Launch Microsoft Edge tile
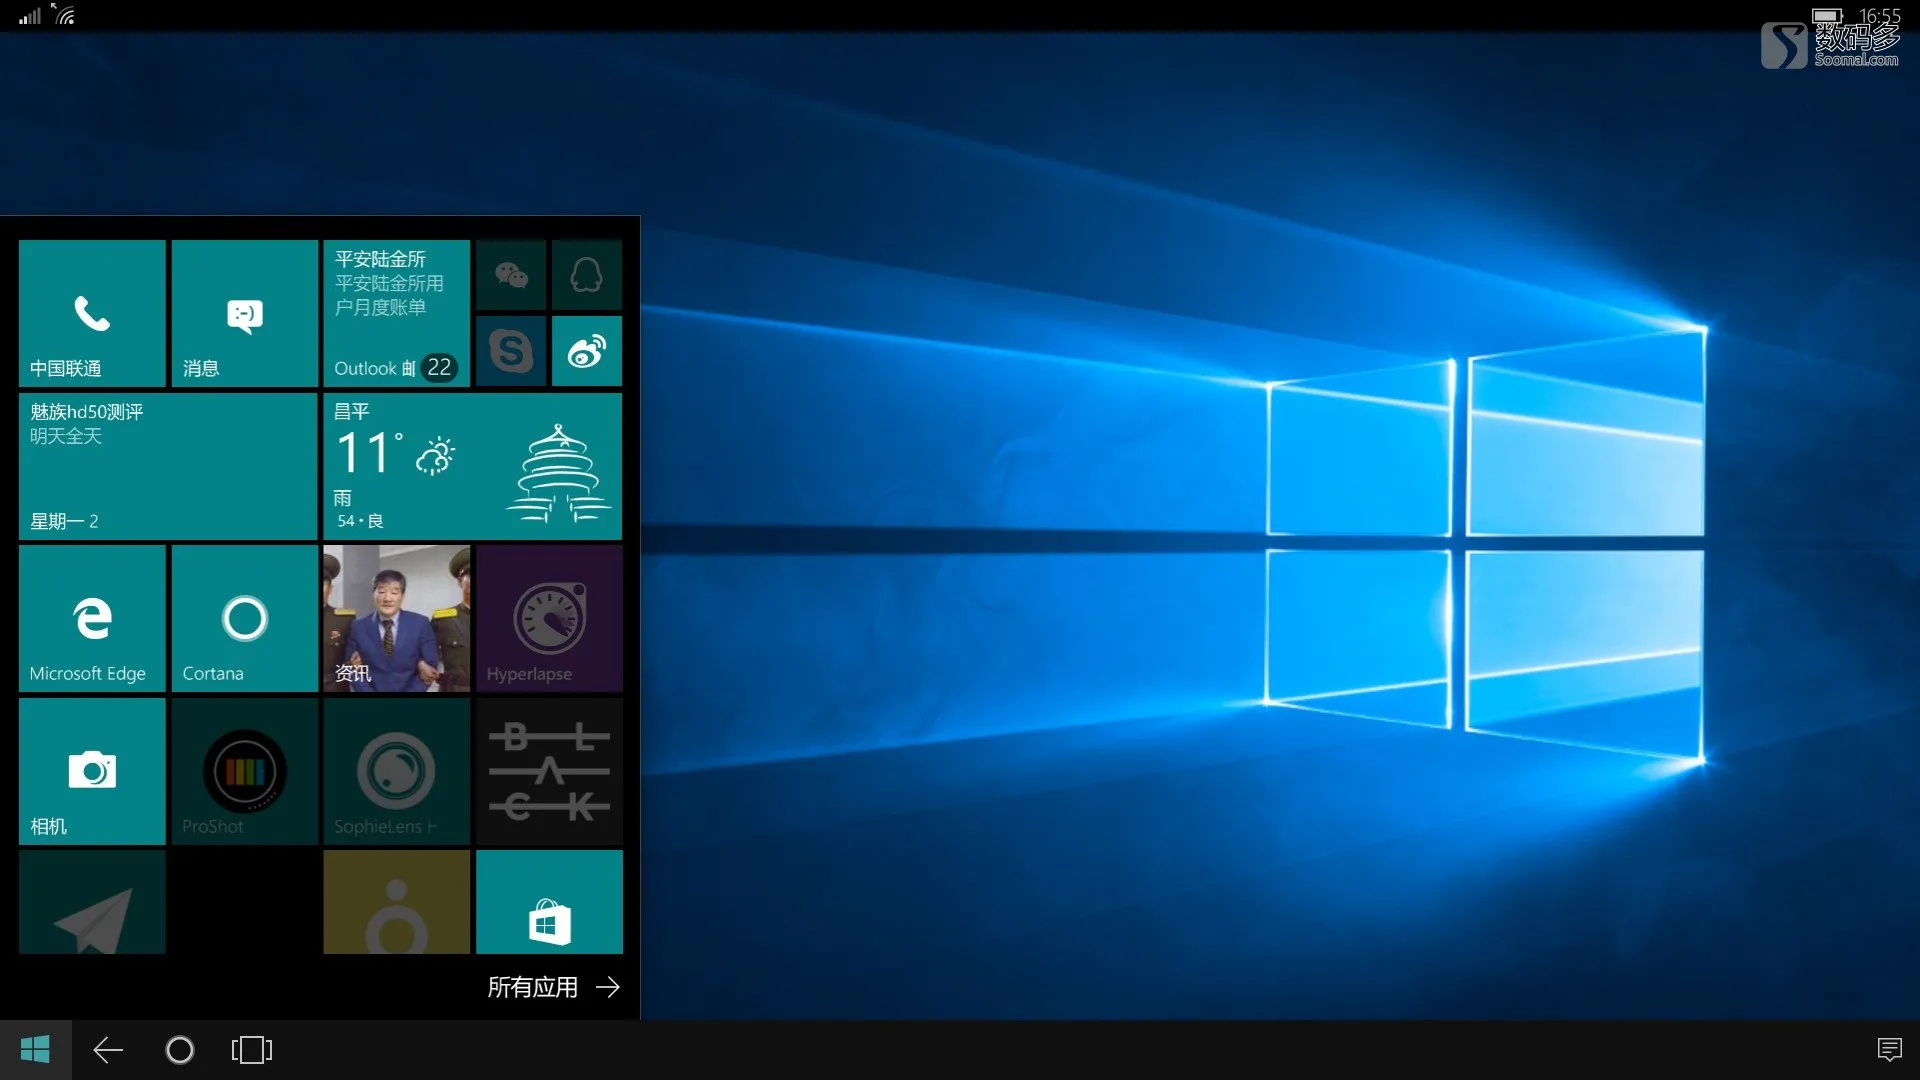 (x=92, y=618)
